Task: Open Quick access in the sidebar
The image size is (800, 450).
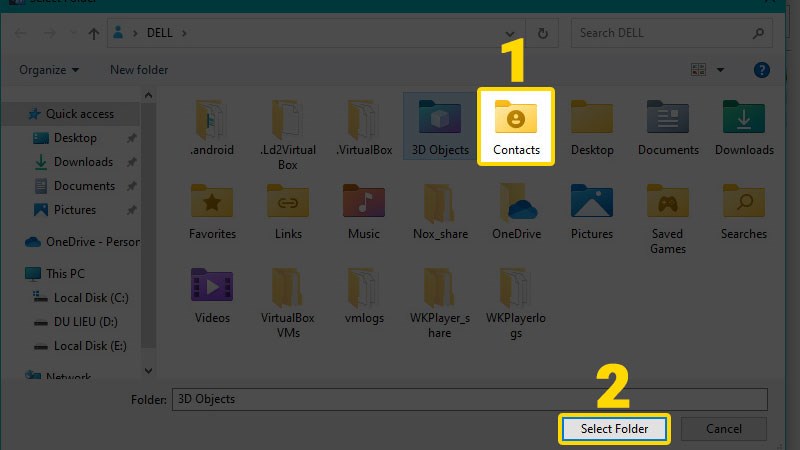Action: pos(71,114)
